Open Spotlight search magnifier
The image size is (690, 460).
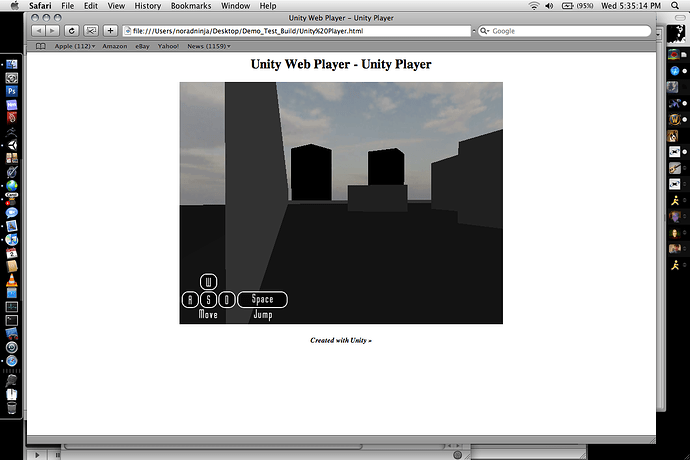(x=675, y=6)
